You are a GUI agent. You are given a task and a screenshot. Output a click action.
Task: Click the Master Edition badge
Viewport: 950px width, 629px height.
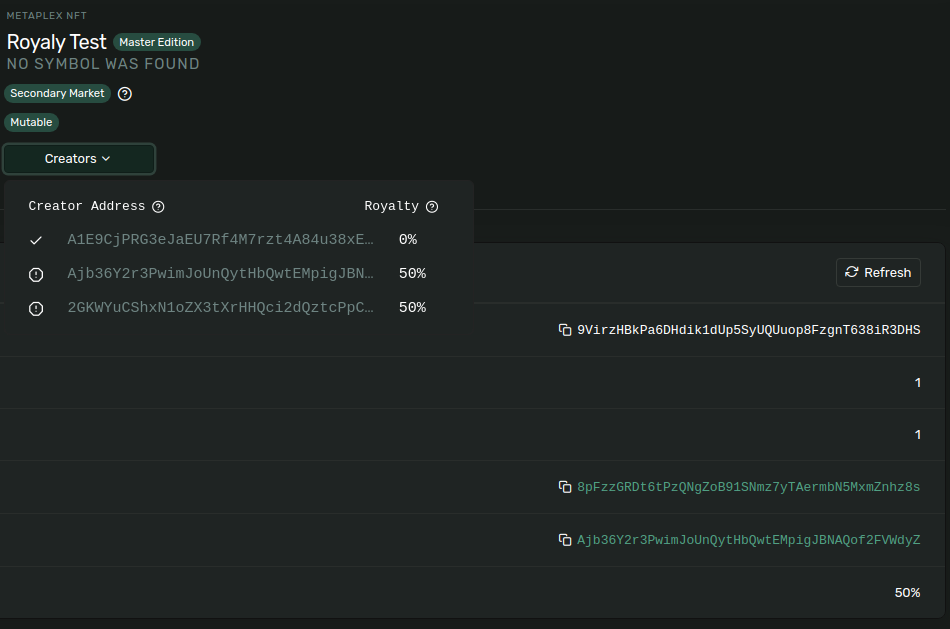(x=157, y=42)
